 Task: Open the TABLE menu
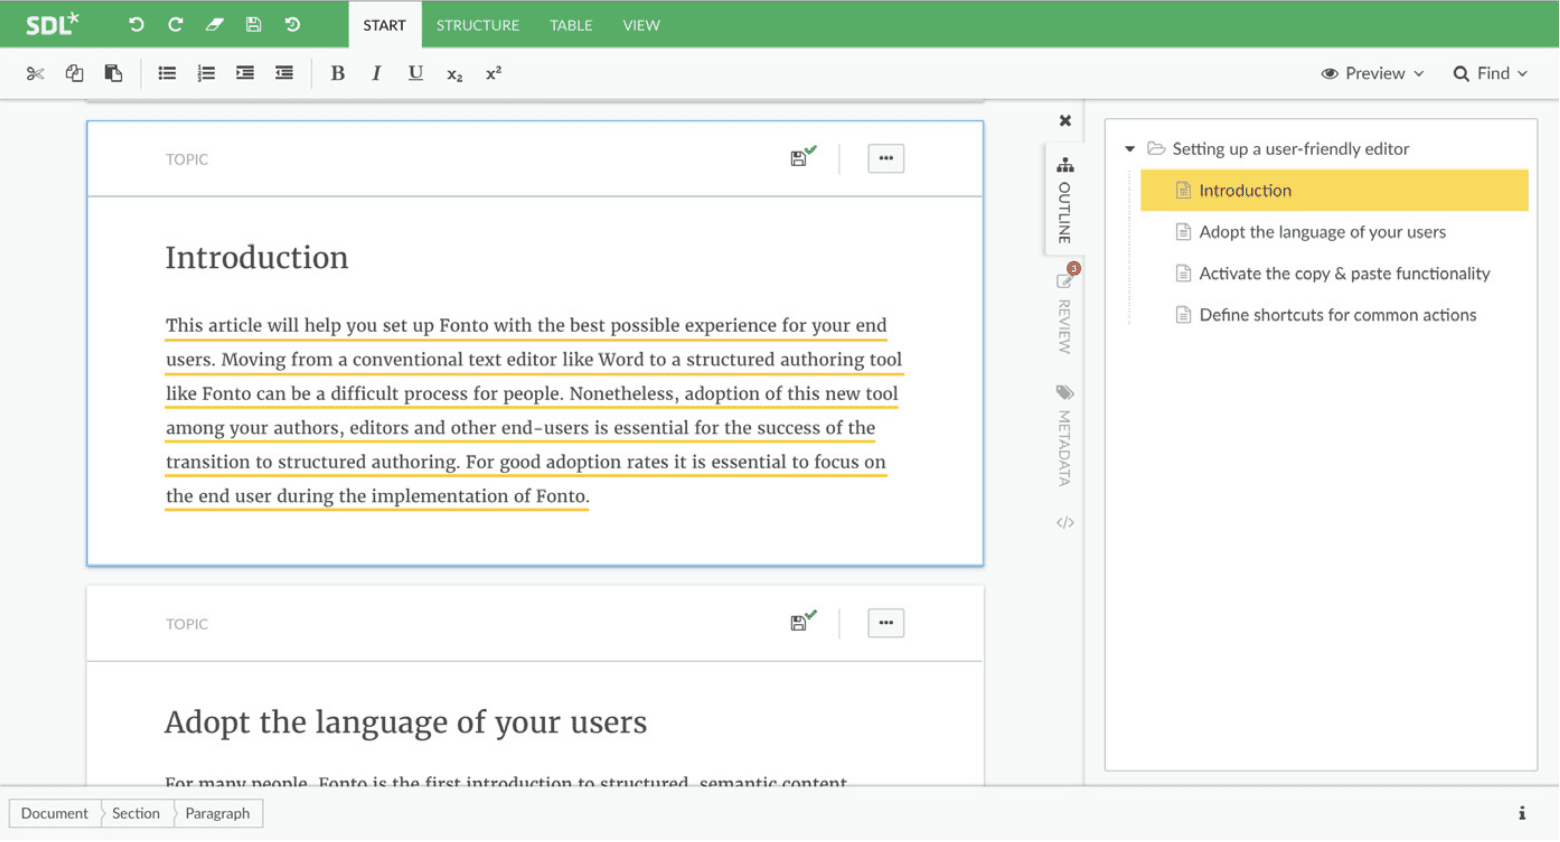click(x=570, y=25)
